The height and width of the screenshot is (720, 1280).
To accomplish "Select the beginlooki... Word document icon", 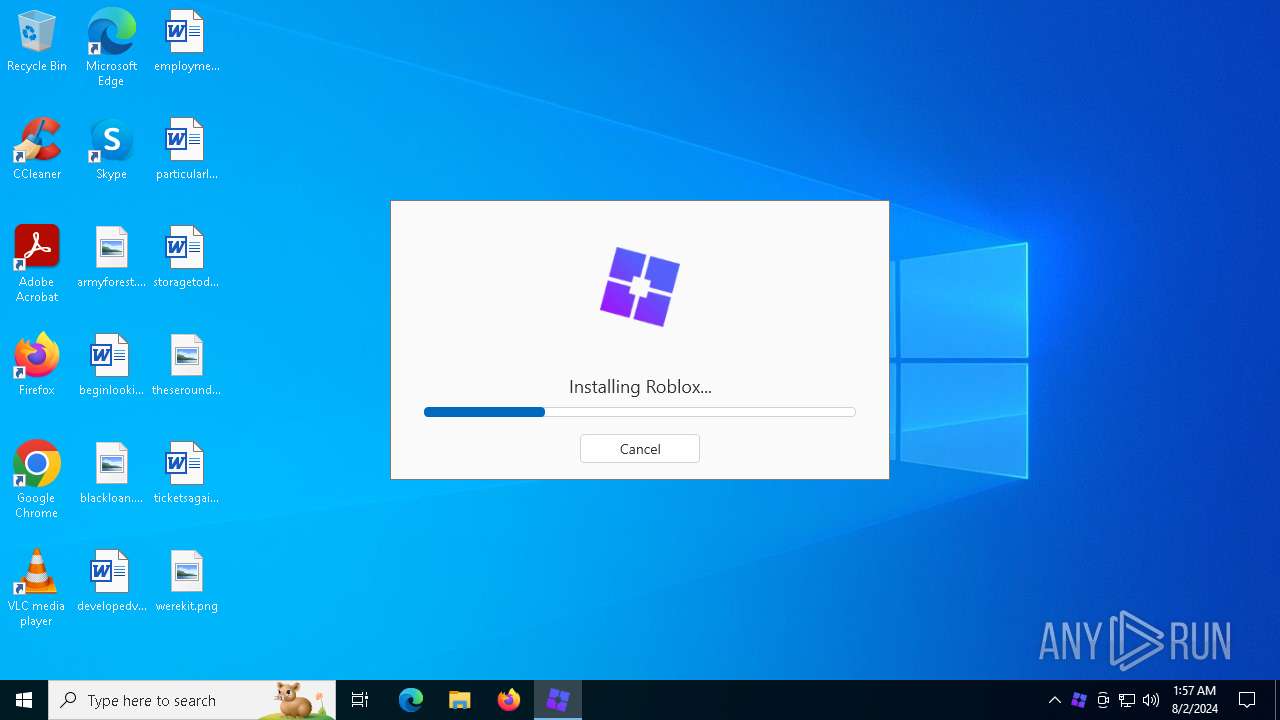I will pyautogui.click(x=111, y=366).
